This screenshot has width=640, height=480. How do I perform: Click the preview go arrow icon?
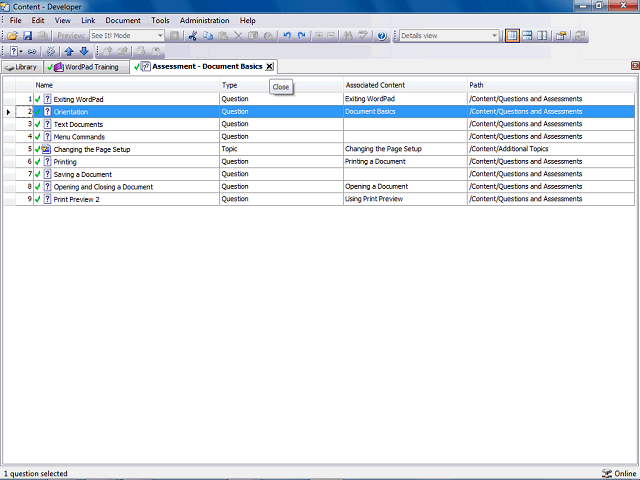point(174,36)
